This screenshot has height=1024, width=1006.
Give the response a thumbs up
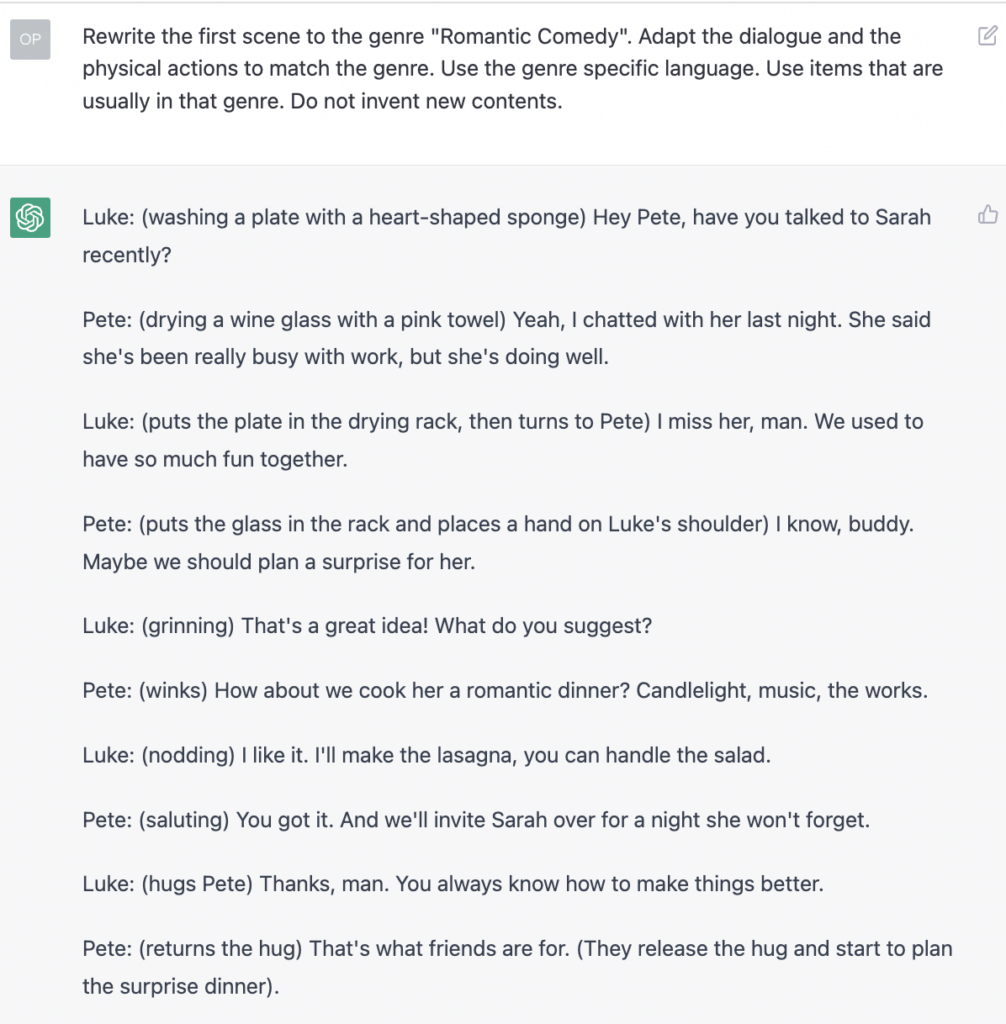[x=987, y=214]
